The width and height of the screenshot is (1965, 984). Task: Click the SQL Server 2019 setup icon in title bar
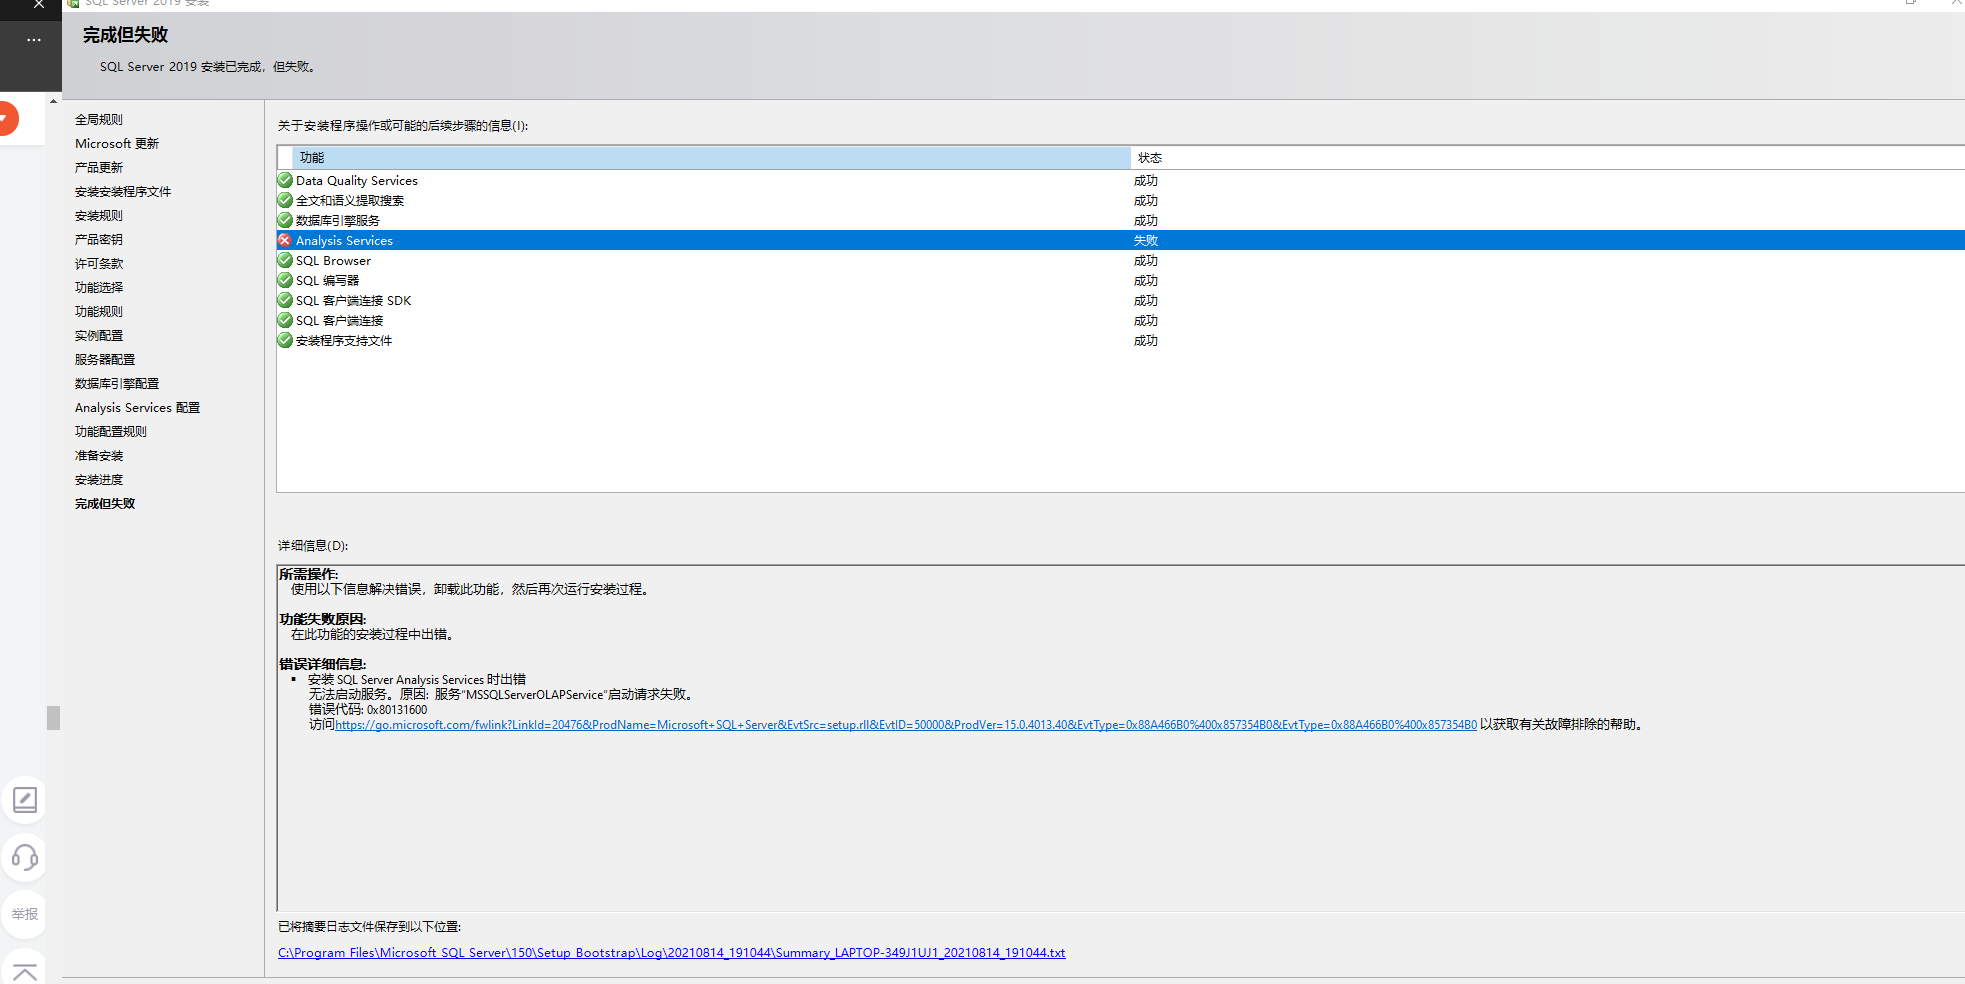pos(73,4)
